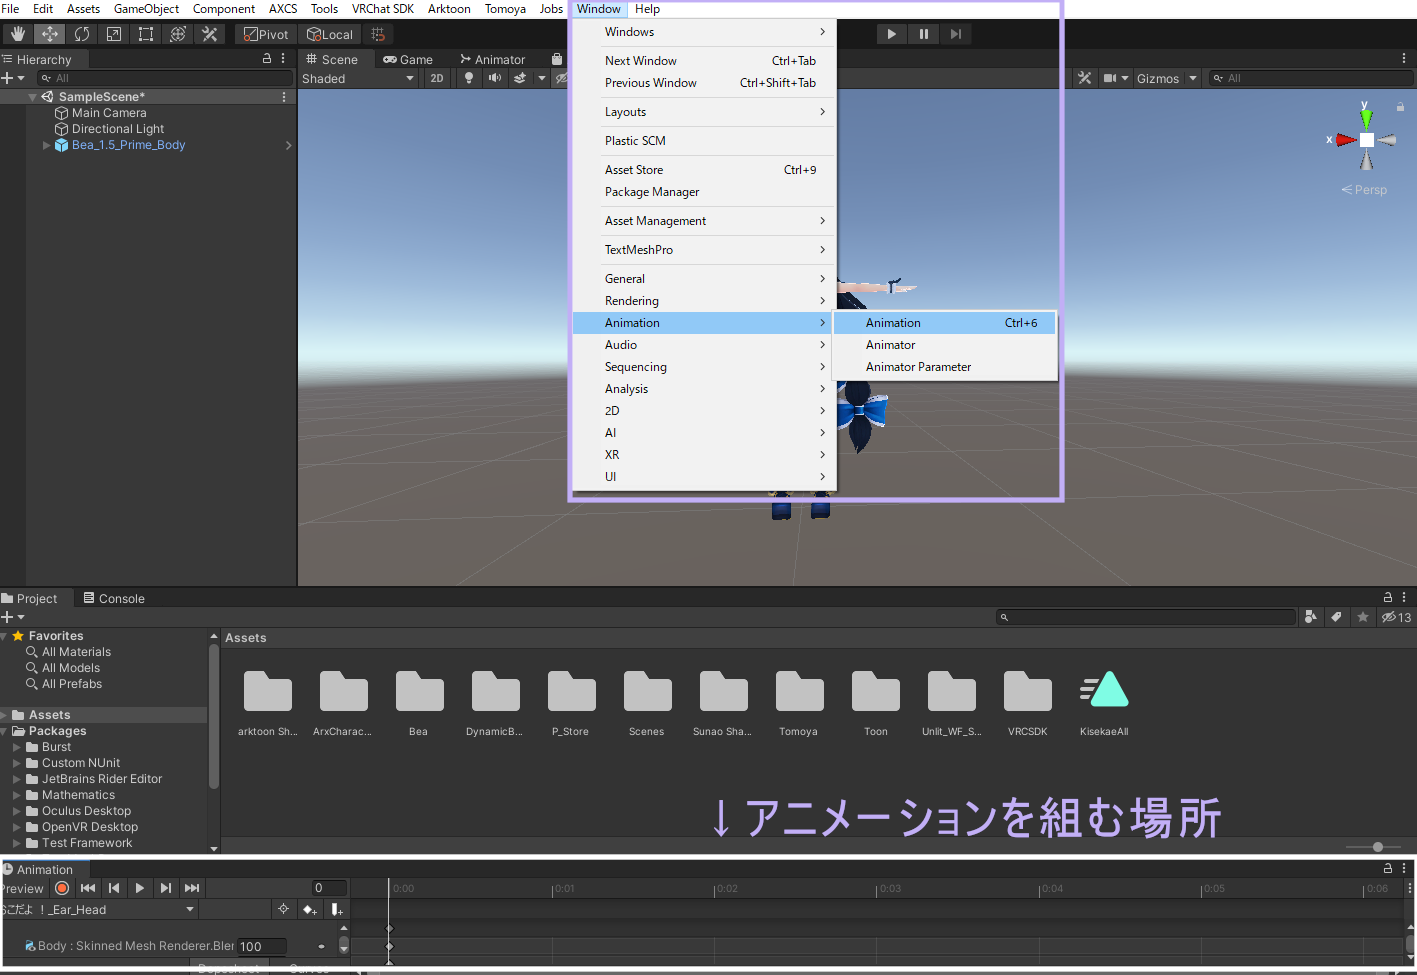Click the red X axis gizmo cone
The image size is (1417, 975).
click(1345, 140)
